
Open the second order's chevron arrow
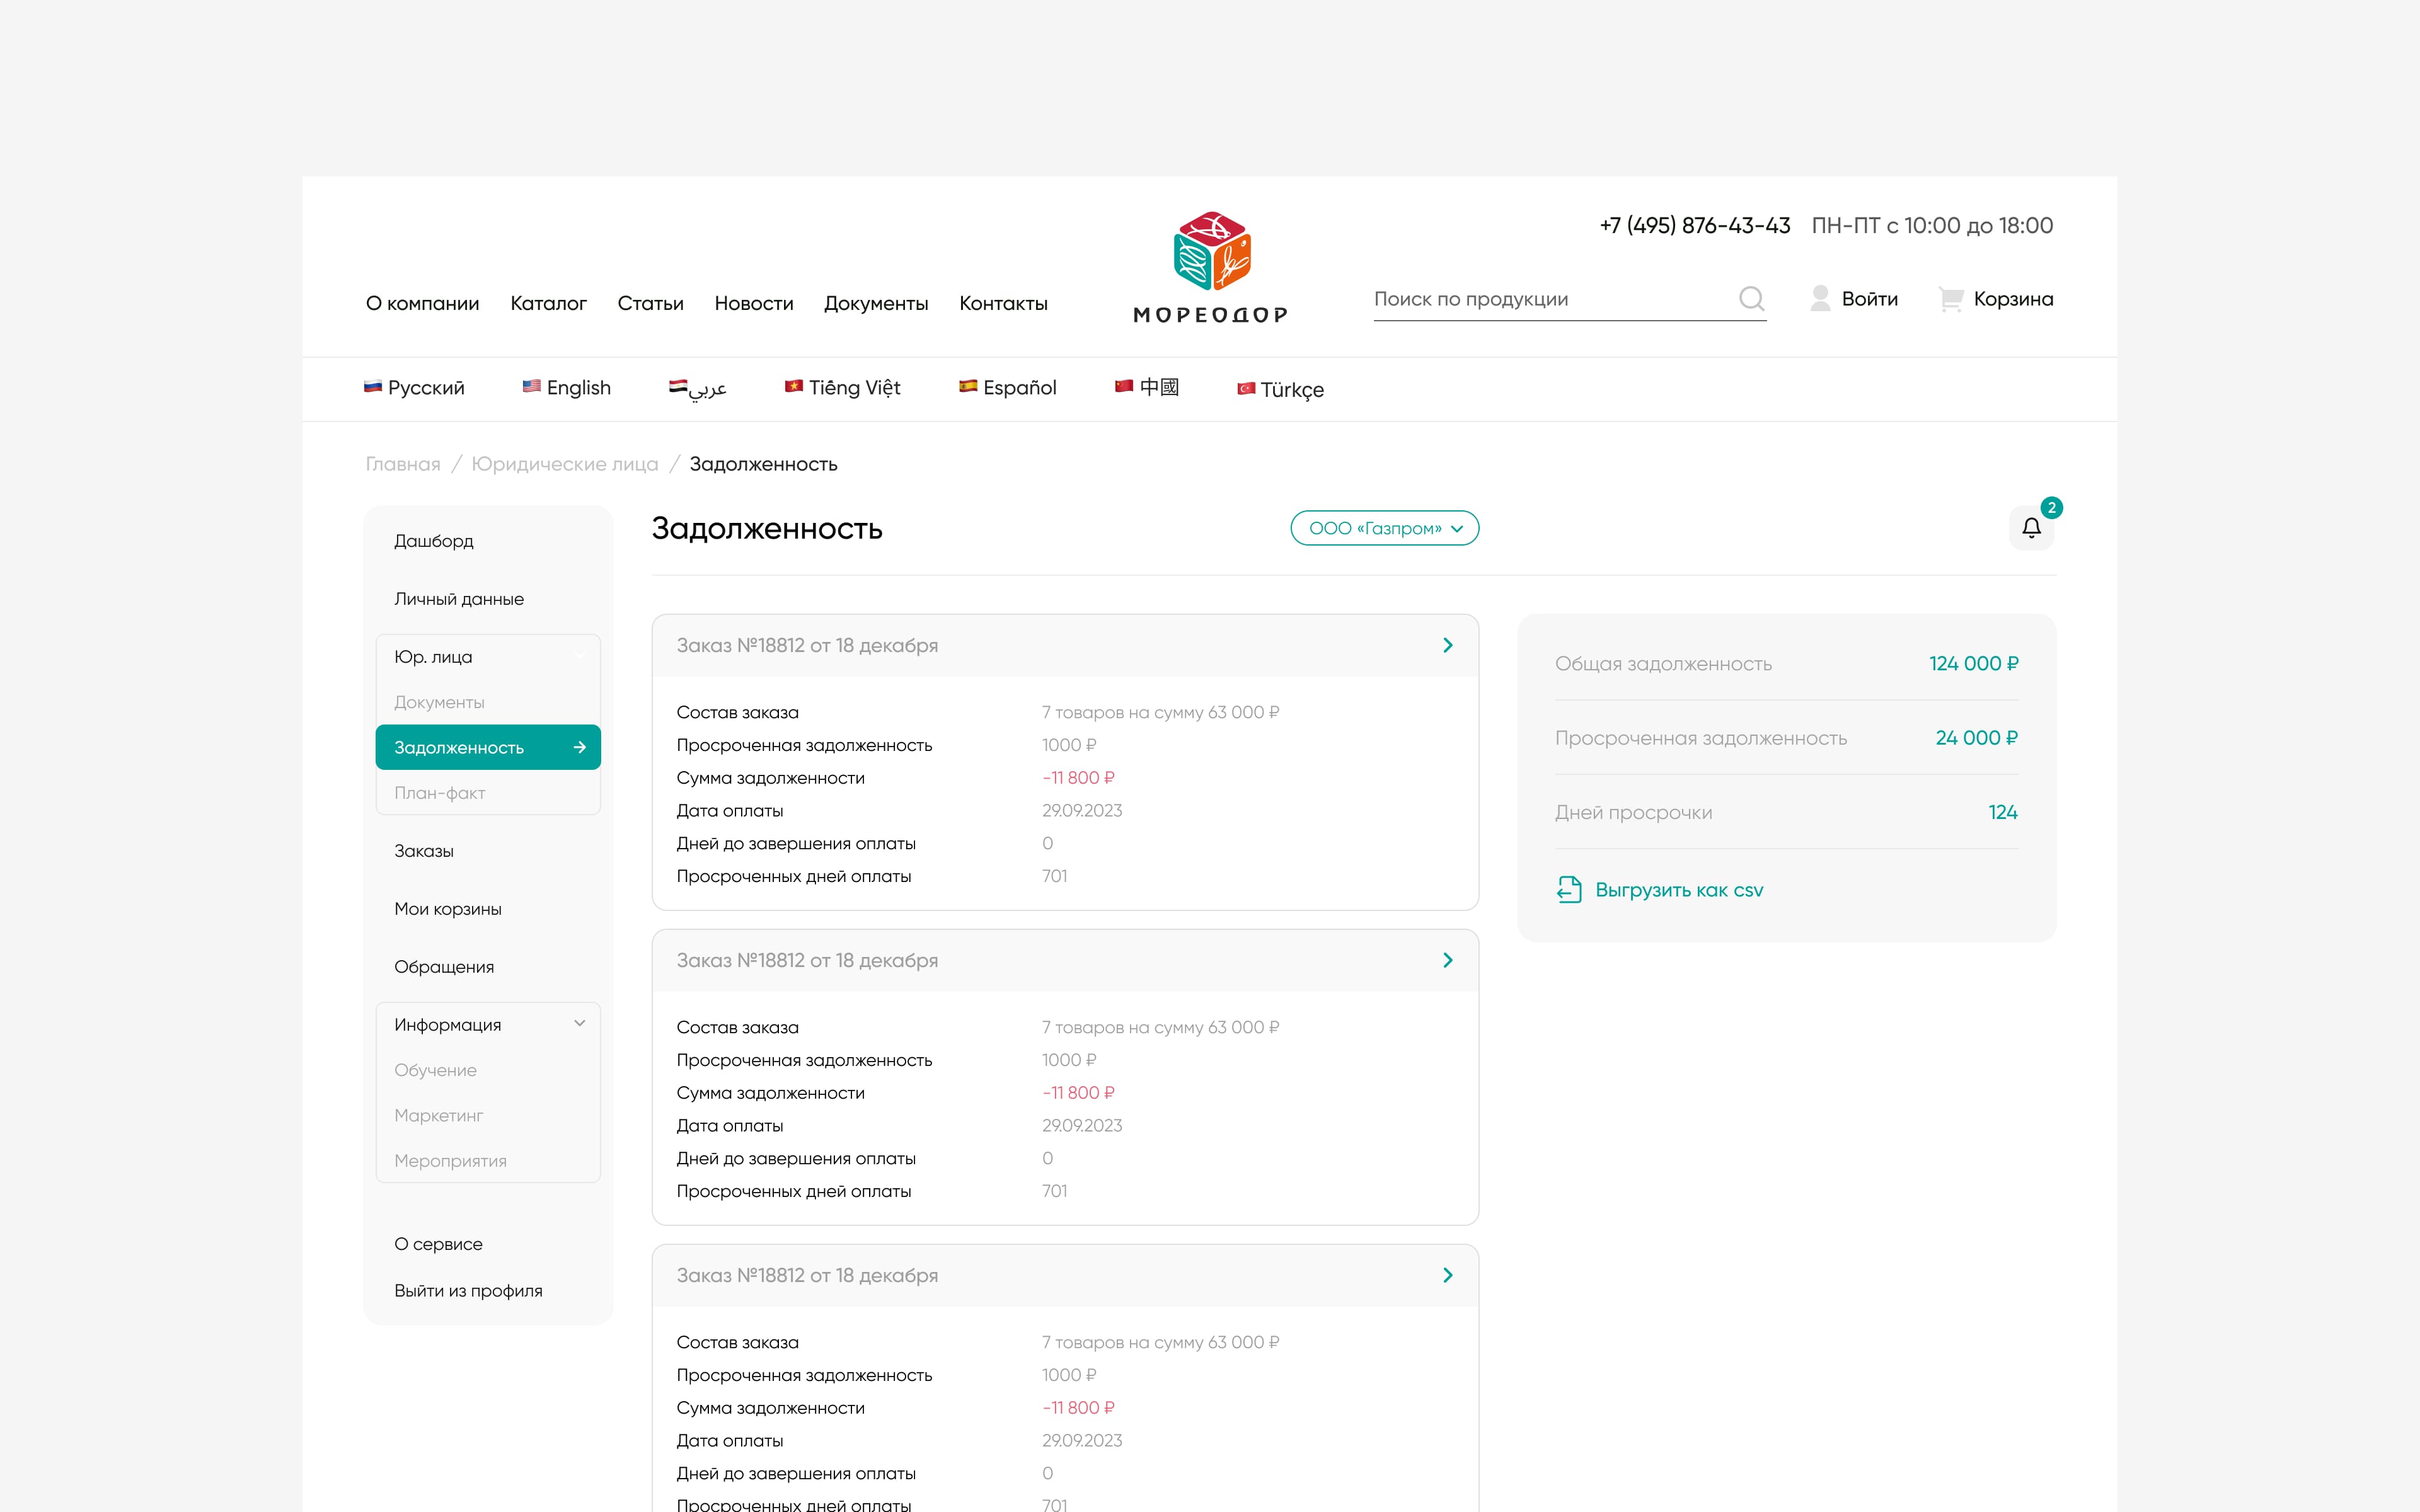coord(1447,960)
